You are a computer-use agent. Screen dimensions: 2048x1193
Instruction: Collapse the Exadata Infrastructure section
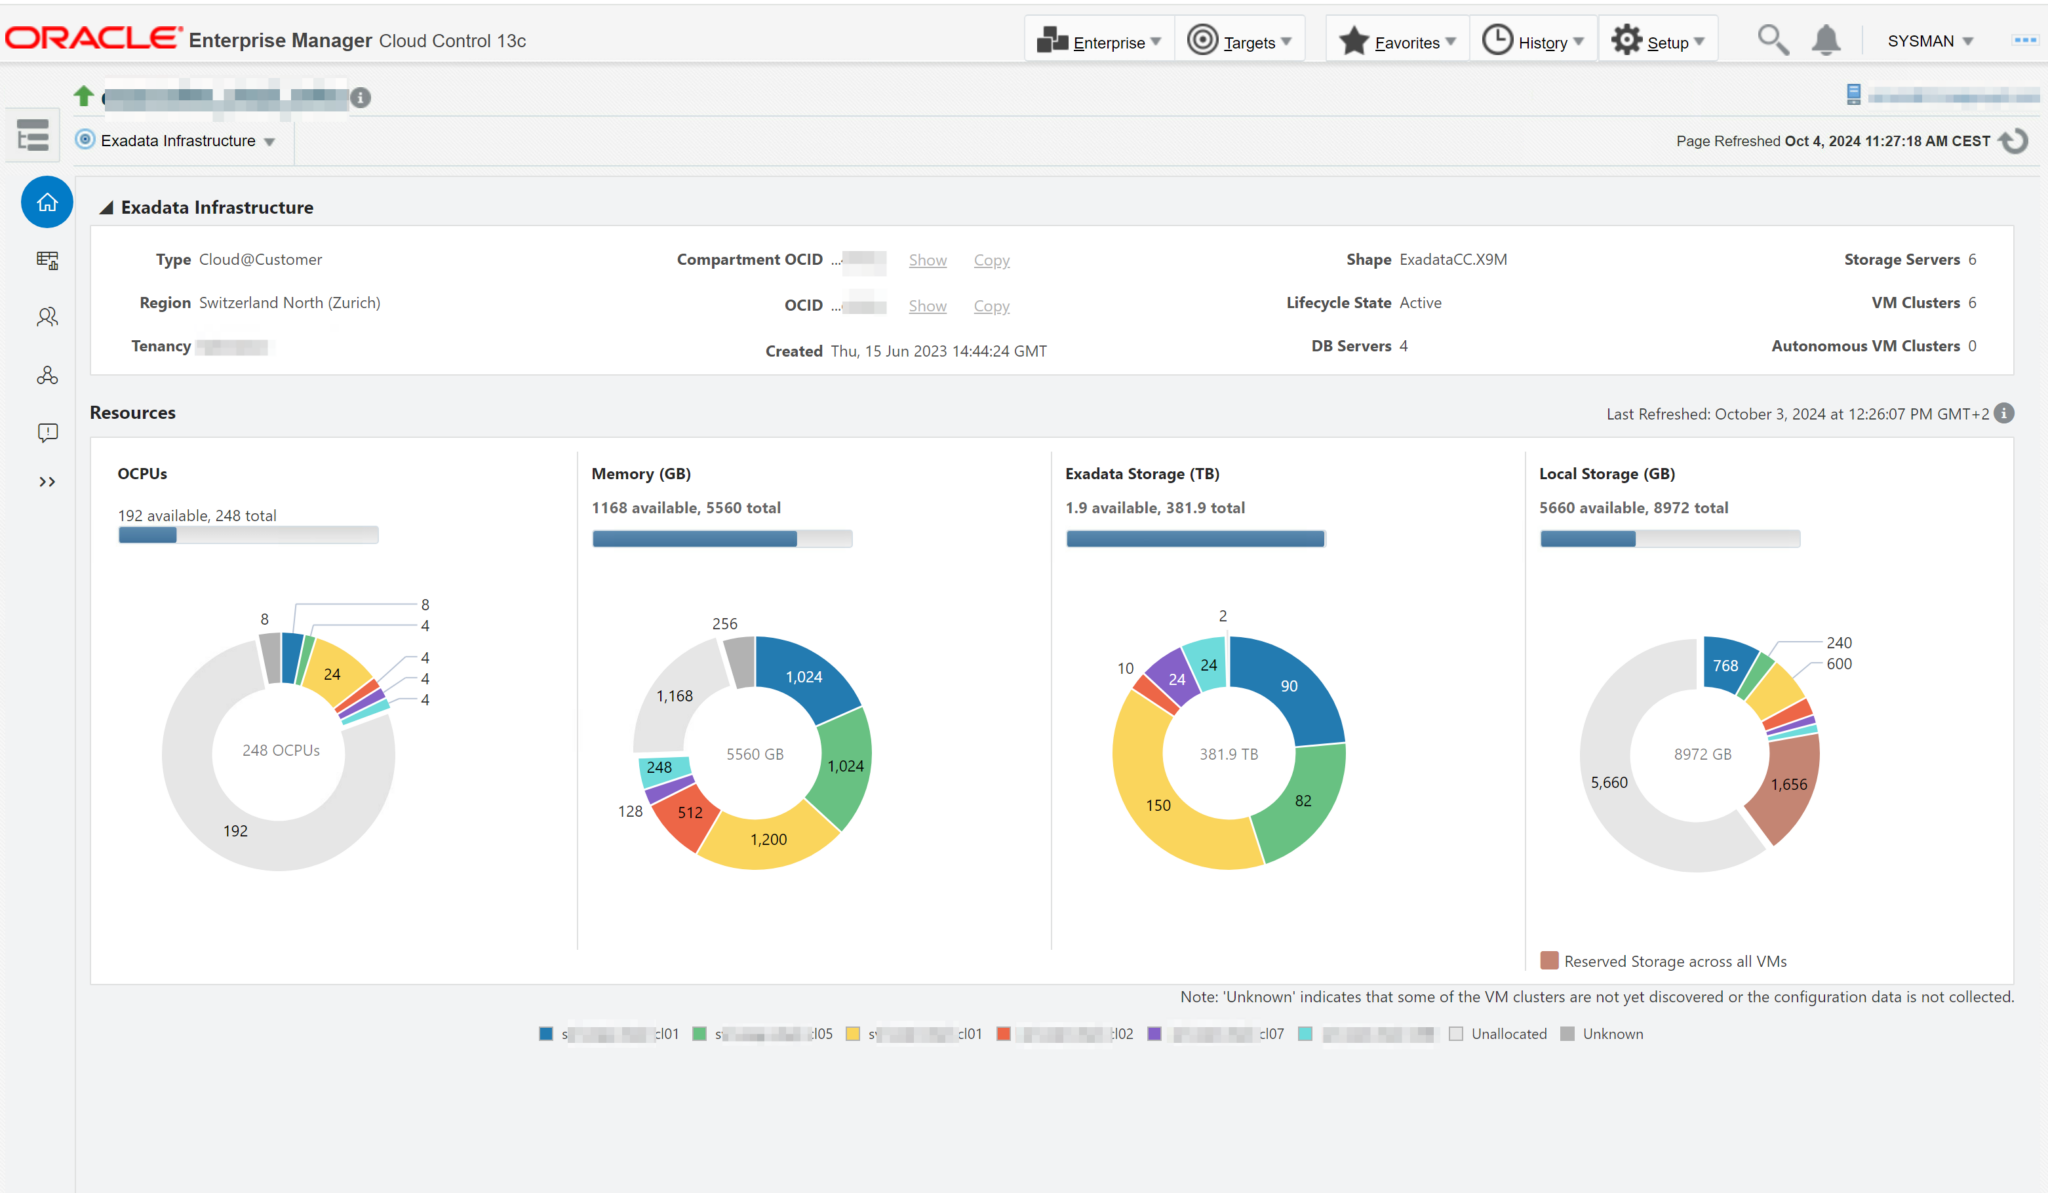coord(106,208)
